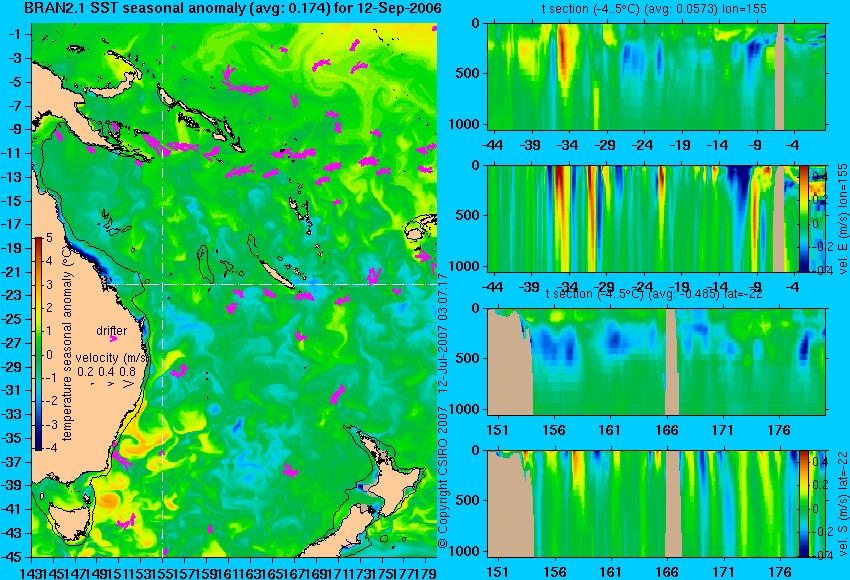This screenshot has width=850, height=580.
Task: Click the velocity arrow samples below '0.2 0.4 0.8'
Action: pos(111,384)
